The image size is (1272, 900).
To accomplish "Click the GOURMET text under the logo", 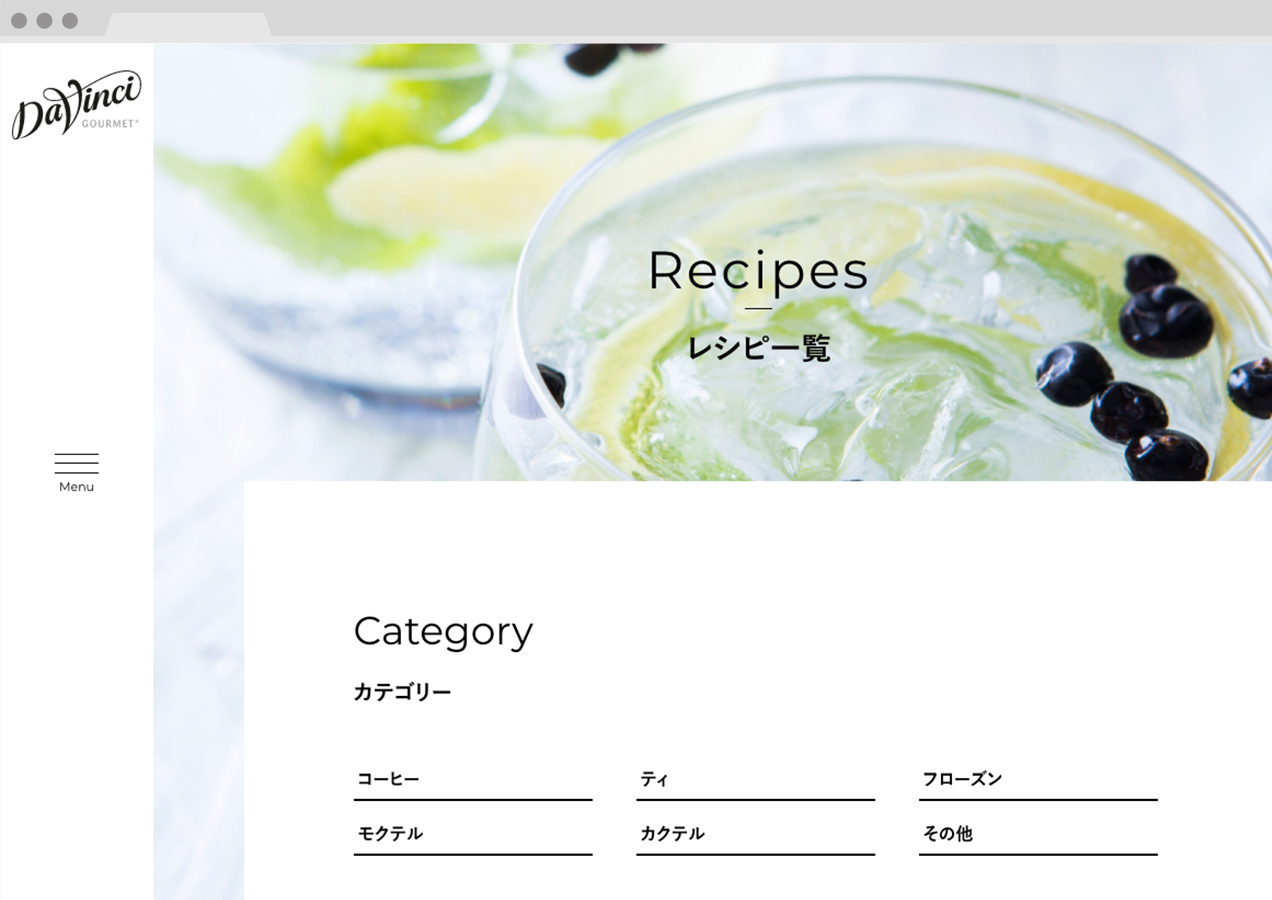I will point(110,123).
